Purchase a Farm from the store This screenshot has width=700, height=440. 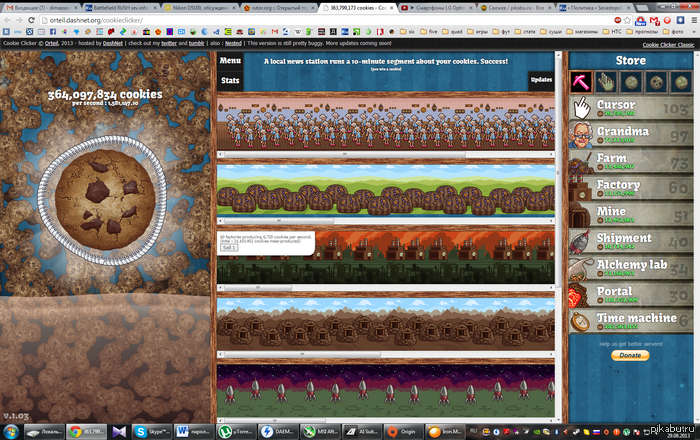[631, 162]
